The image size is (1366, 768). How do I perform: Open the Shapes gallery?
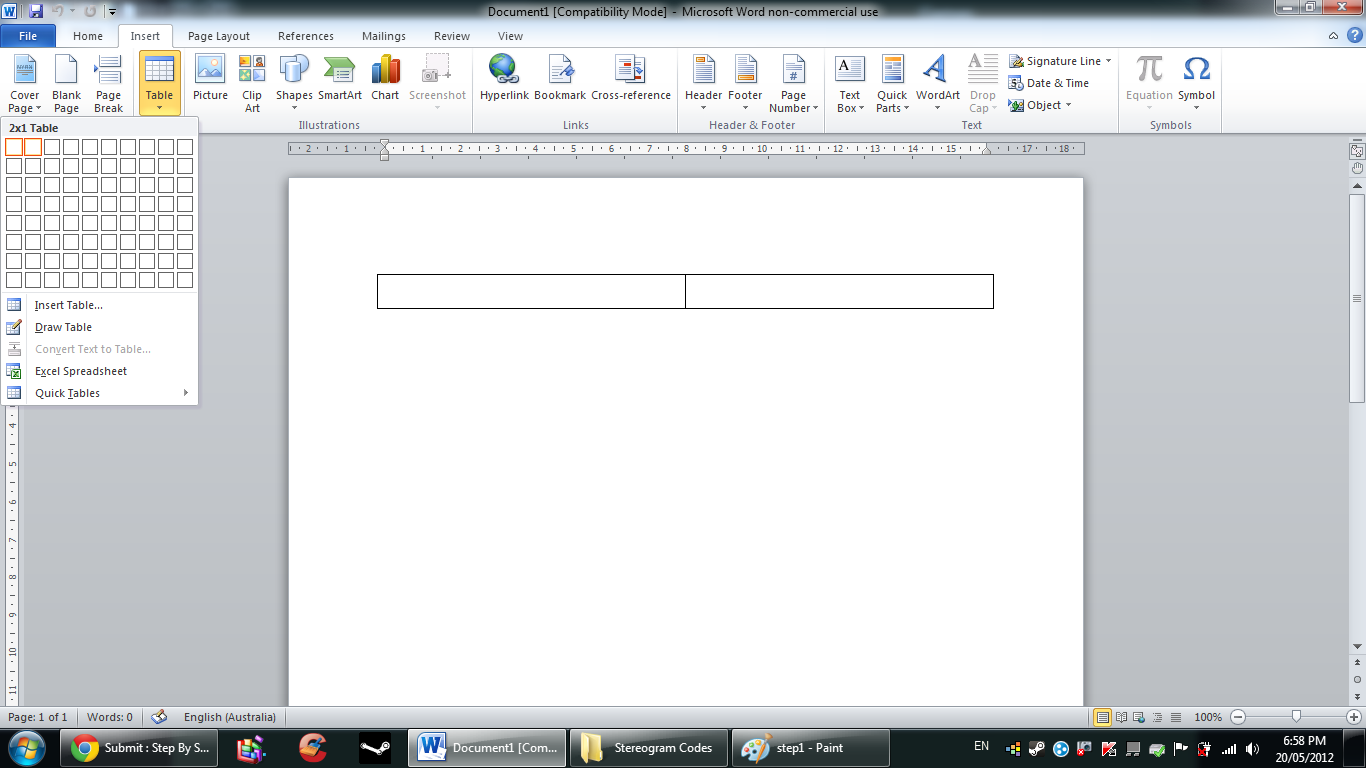pos(293,84)
